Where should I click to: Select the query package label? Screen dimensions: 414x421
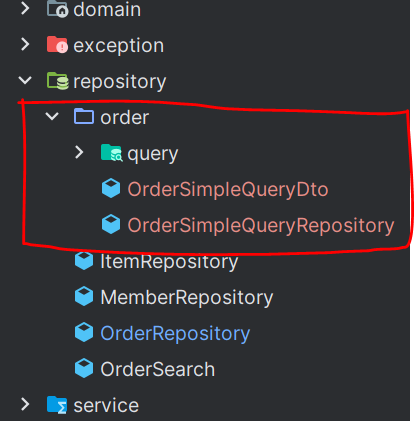pyautogui.click(x=153, y=154)
